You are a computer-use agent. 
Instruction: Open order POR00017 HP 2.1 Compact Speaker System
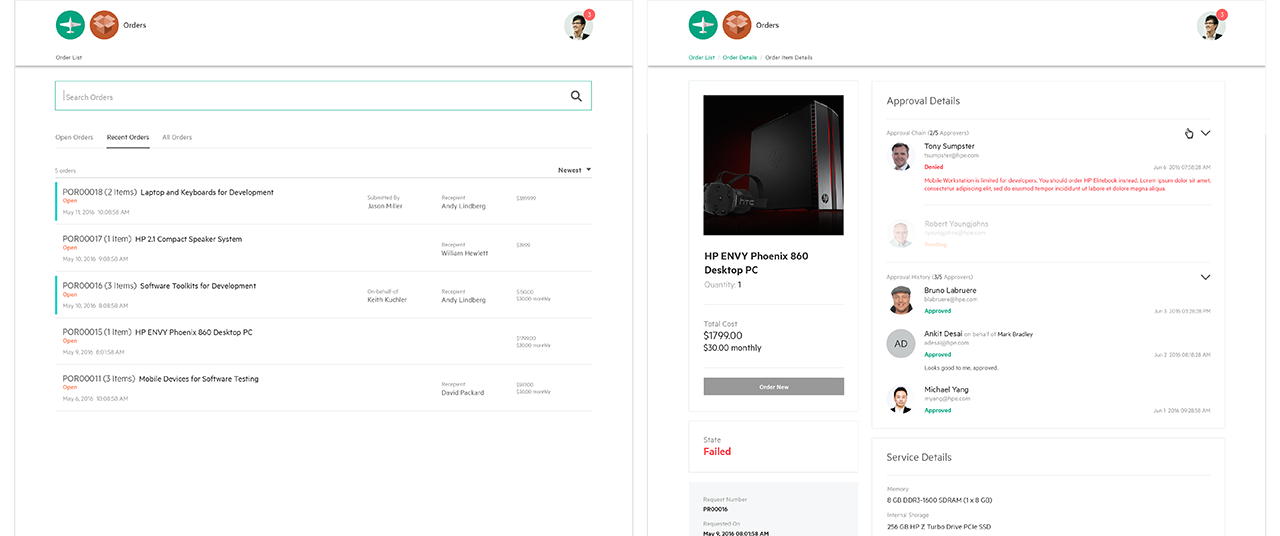point(323,248)
